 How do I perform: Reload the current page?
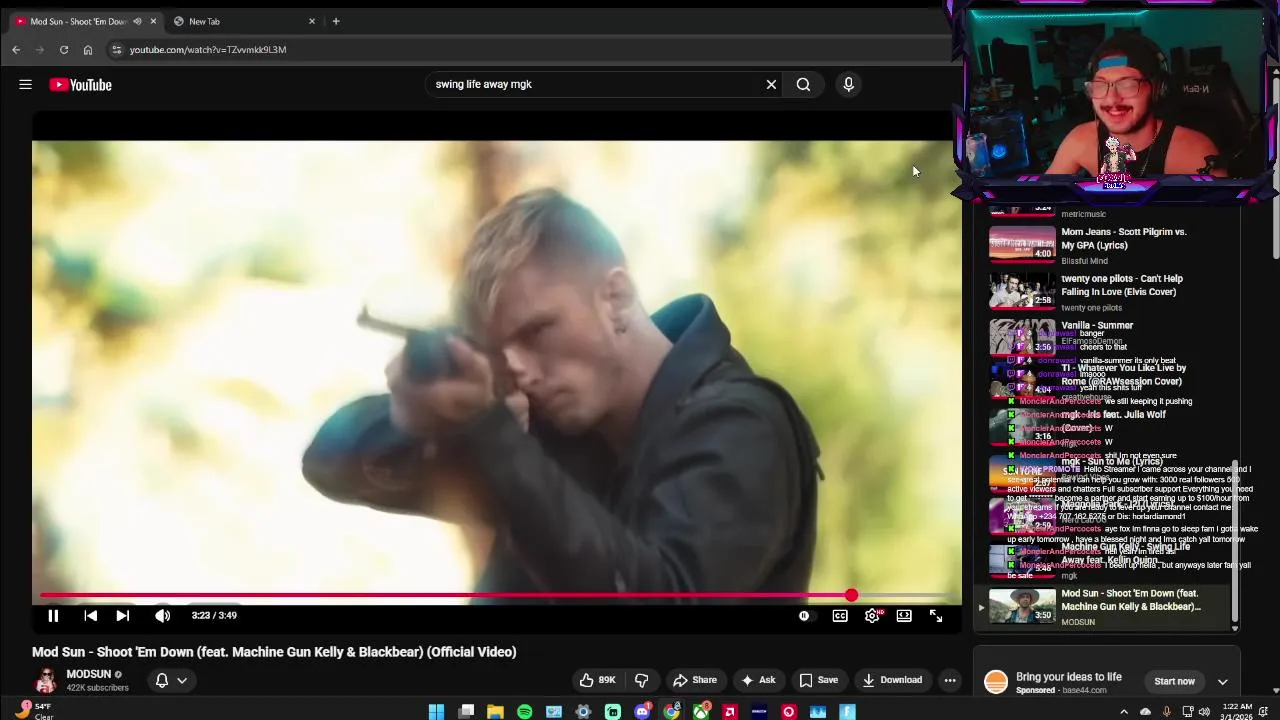click(64, 50)
